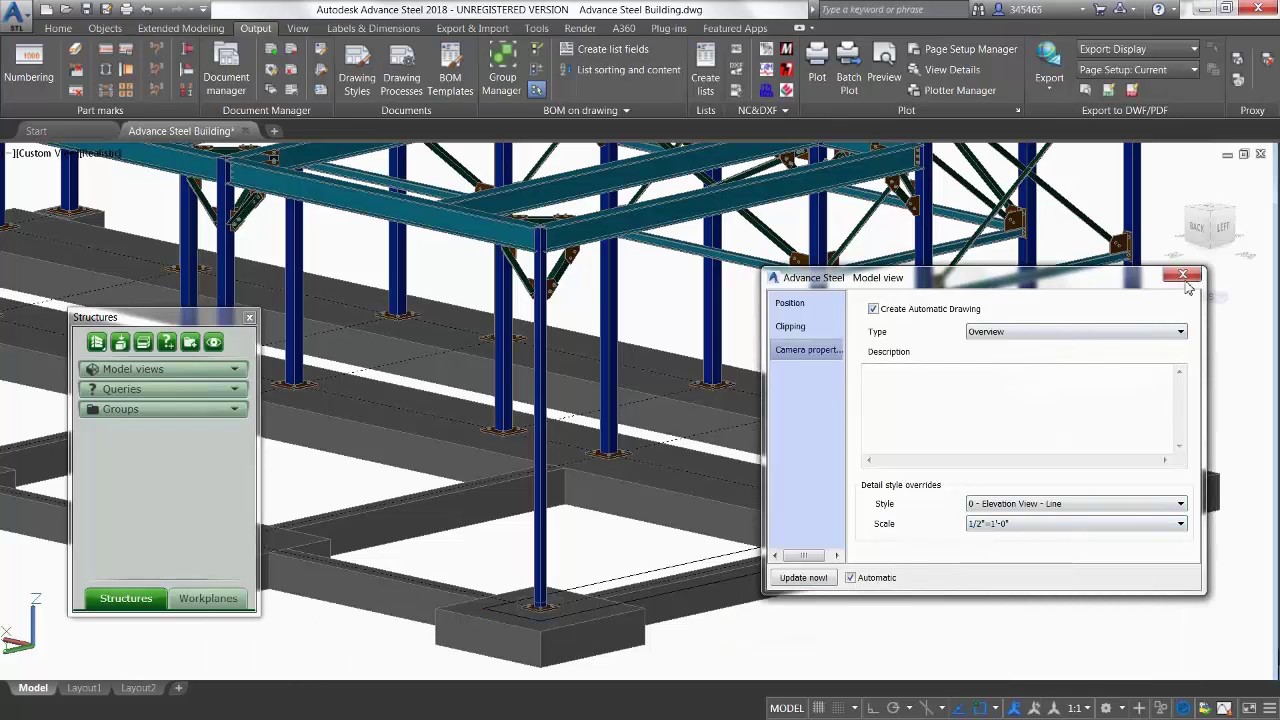This screenshot has height=720, width=1280.
Task: Open the Extended Modeling ribbon tab
Action: click(x=181, y=28)
